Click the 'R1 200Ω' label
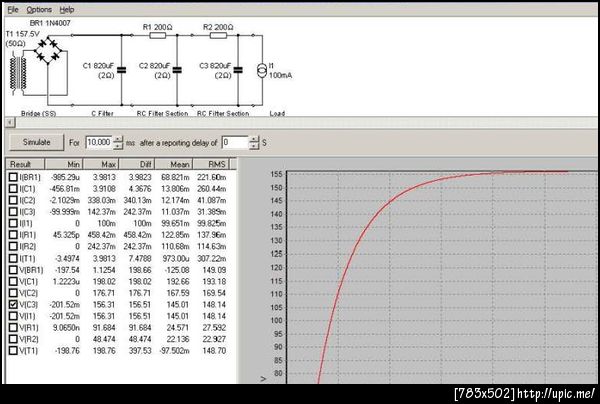 click(158, 27)
